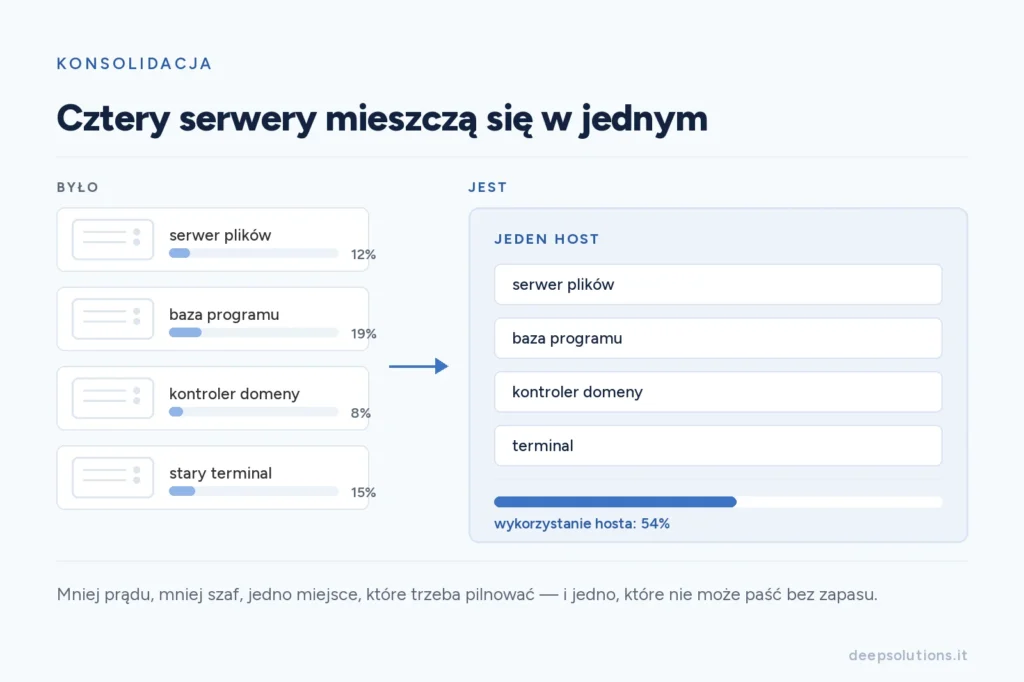Image resolution: width=1024 pixels, height=682 pixels.
Task: Click the KONSOLIDACJA heading label
Action: [x=135, y=63]
